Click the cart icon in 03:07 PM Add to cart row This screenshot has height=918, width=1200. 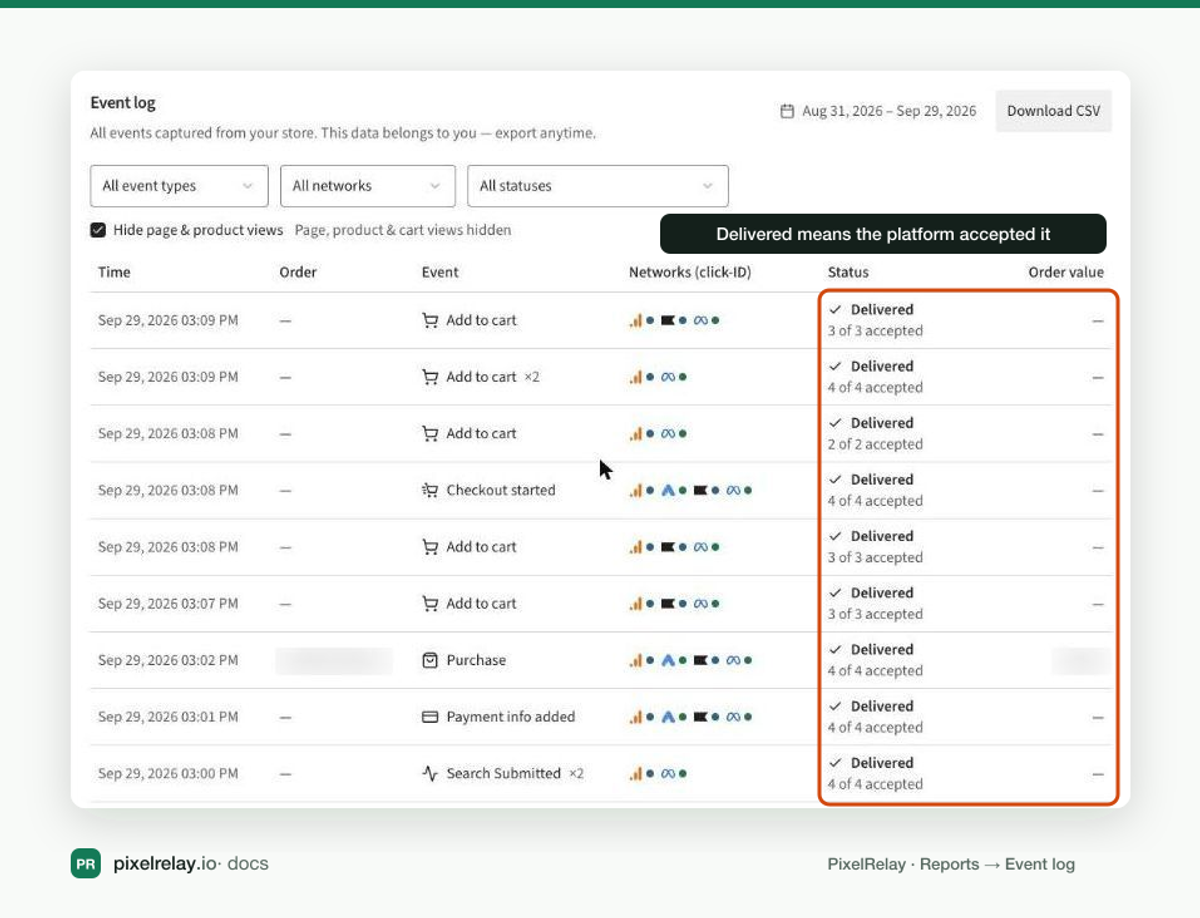[430, 603]
